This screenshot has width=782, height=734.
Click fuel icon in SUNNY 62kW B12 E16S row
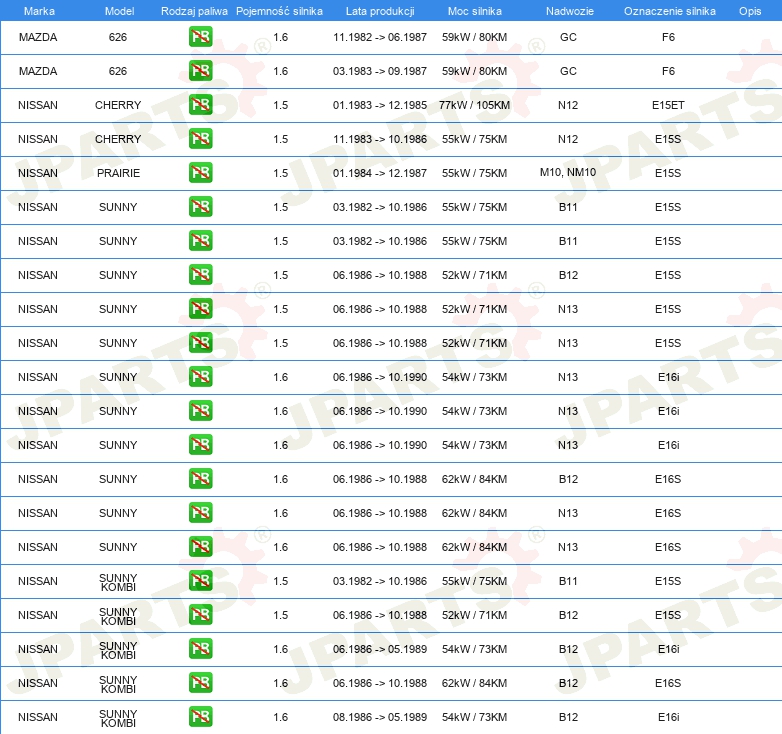click(x=200, y=479)
